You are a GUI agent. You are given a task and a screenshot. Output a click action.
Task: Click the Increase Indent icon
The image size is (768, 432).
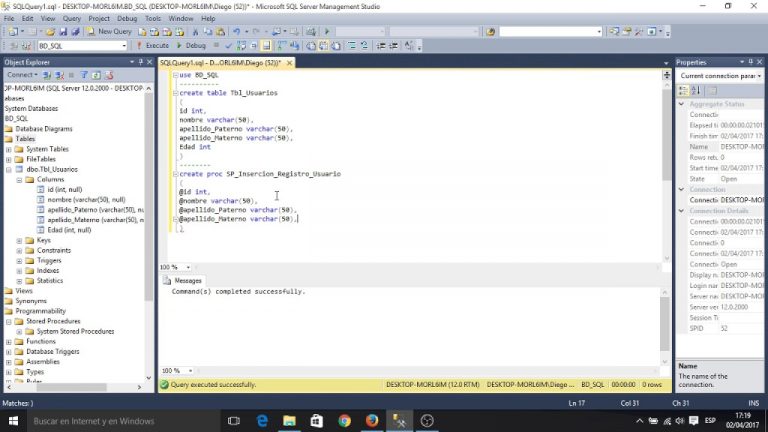(x=393, y=46)
